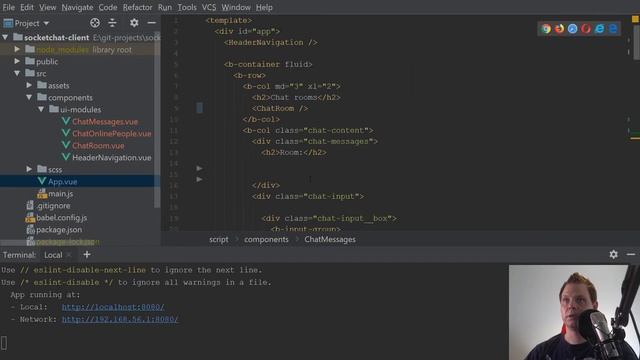640x360 pixels.
Task: Open the Help menu
Action: [264, 7]
